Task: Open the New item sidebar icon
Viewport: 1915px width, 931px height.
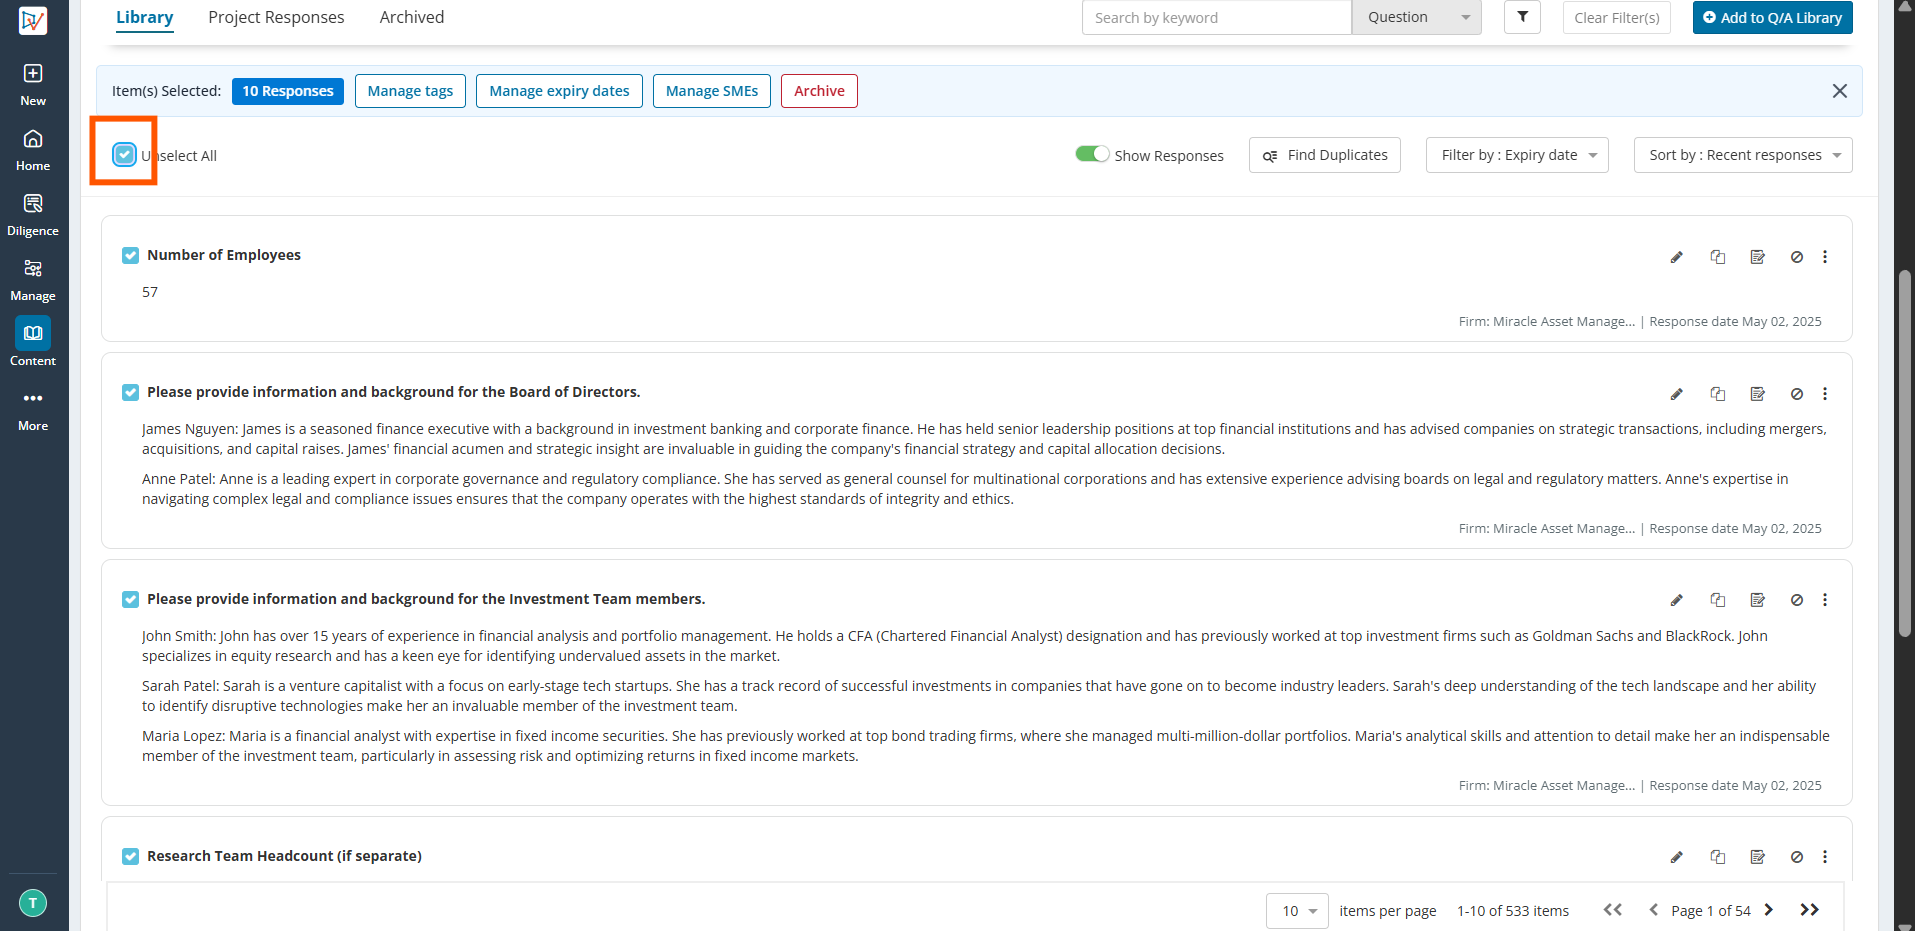Action: [x=33, y=84]
